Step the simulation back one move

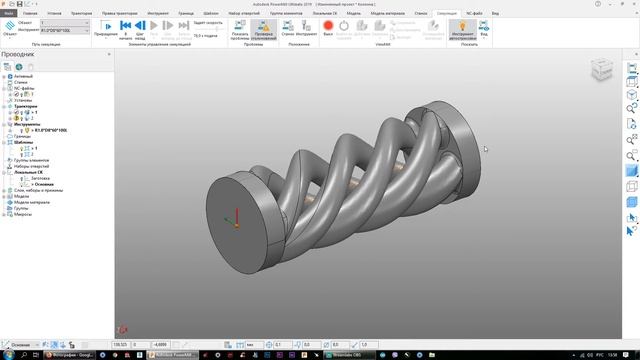140,29
